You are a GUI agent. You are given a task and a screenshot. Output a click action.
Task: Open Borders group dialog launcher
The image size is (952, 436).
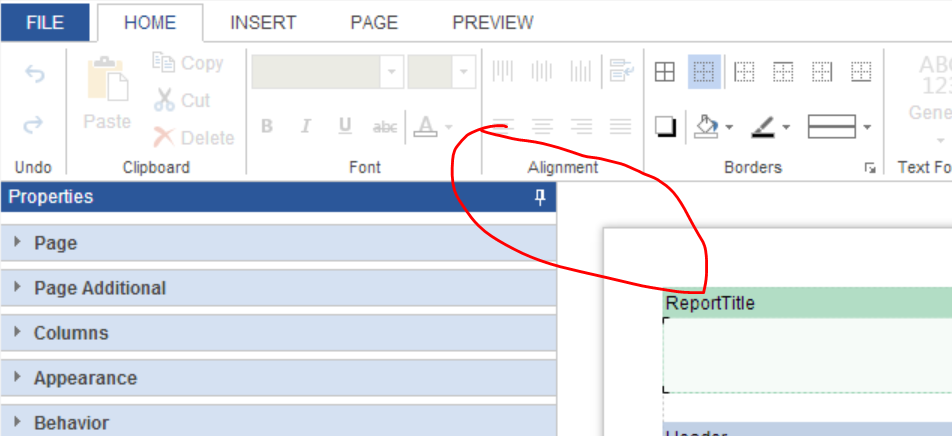(870, 168)
